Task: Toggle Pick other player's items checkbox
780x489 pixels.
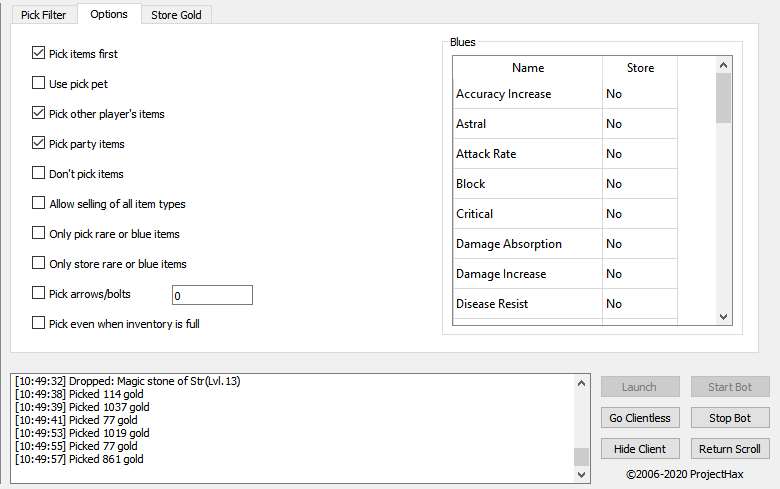Action: (39, 114)
